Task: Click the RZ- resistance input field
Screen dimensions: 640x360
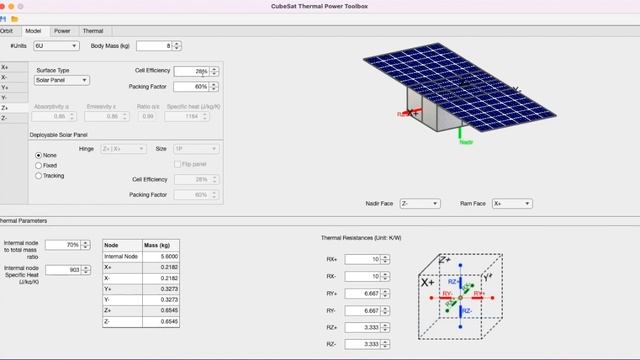Action: (x=363, y=344)
